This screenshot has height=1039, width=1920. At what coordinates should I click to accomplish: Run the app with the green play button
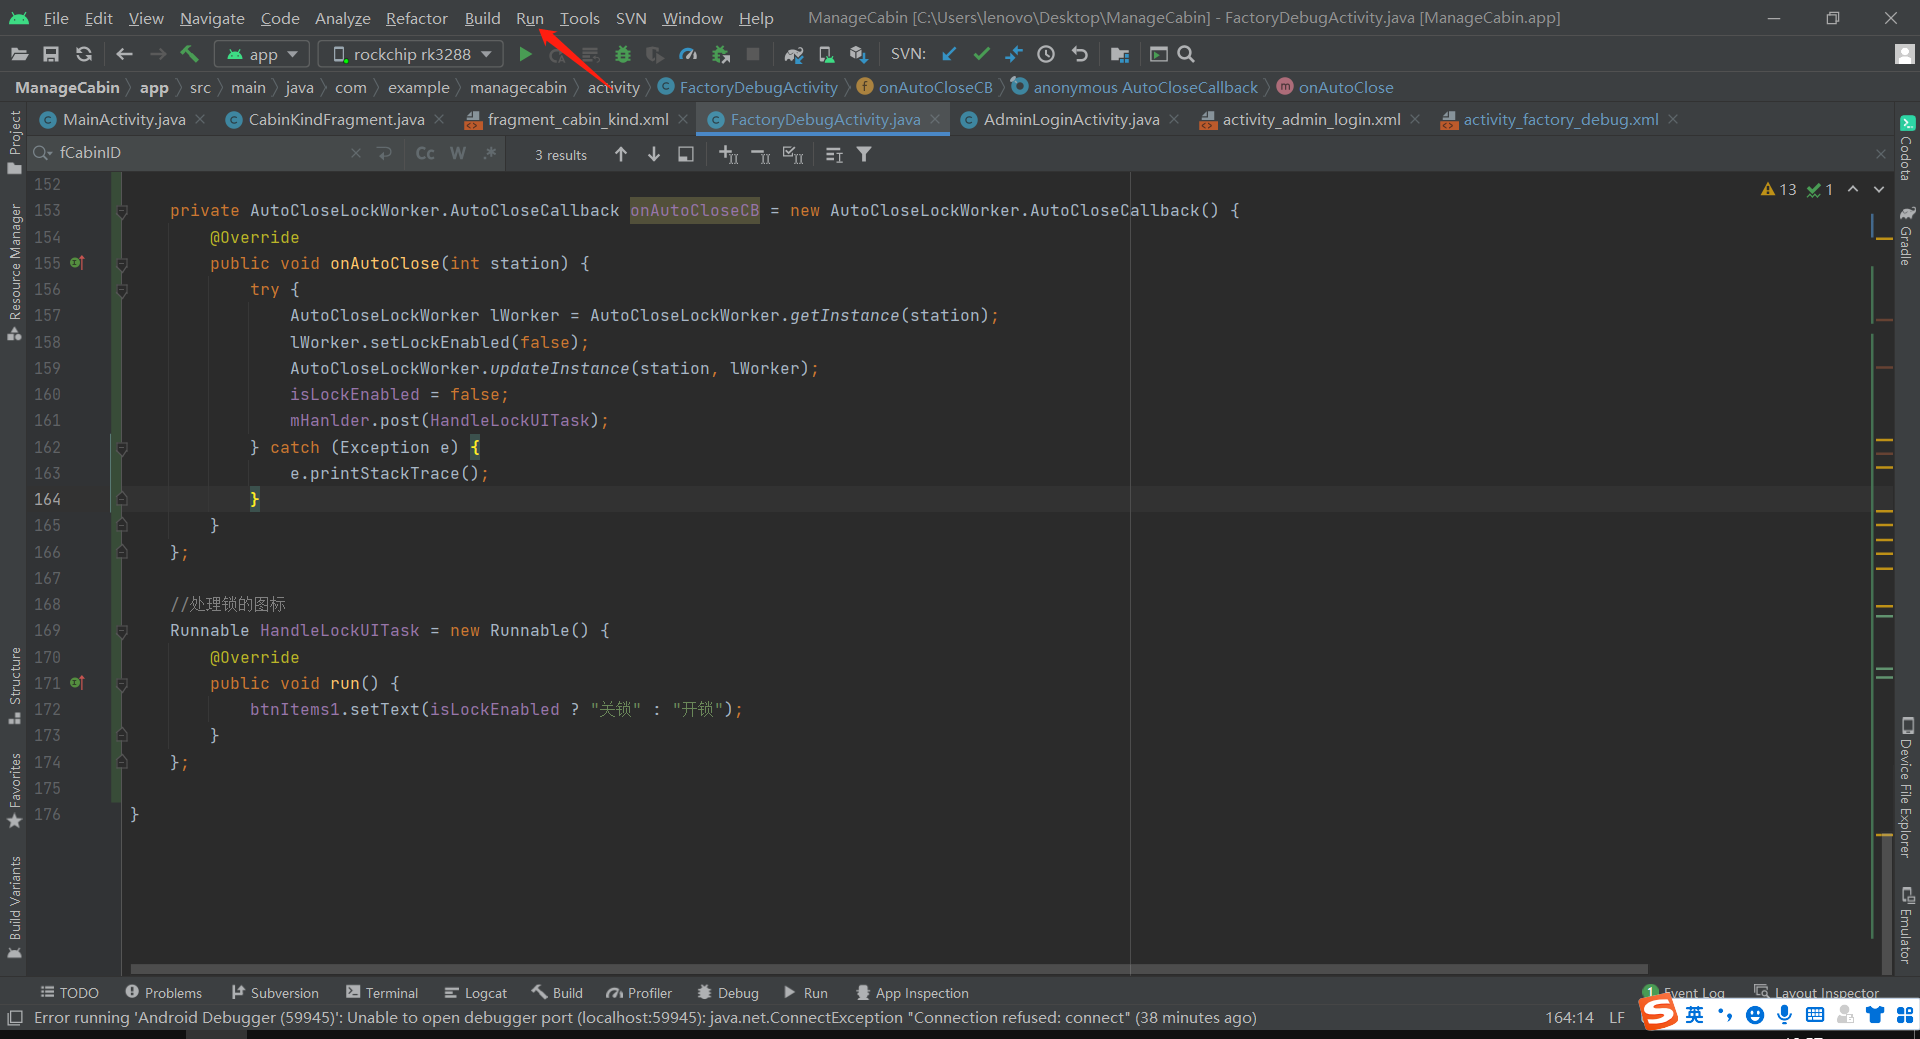click(x=525, y=54)
